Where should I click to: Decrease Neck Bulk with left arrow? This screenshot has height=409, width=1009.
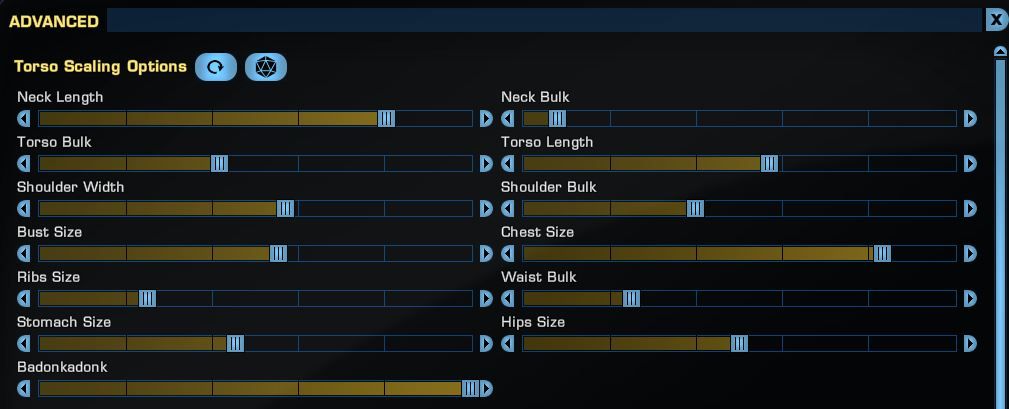click(x=508, y=118)
